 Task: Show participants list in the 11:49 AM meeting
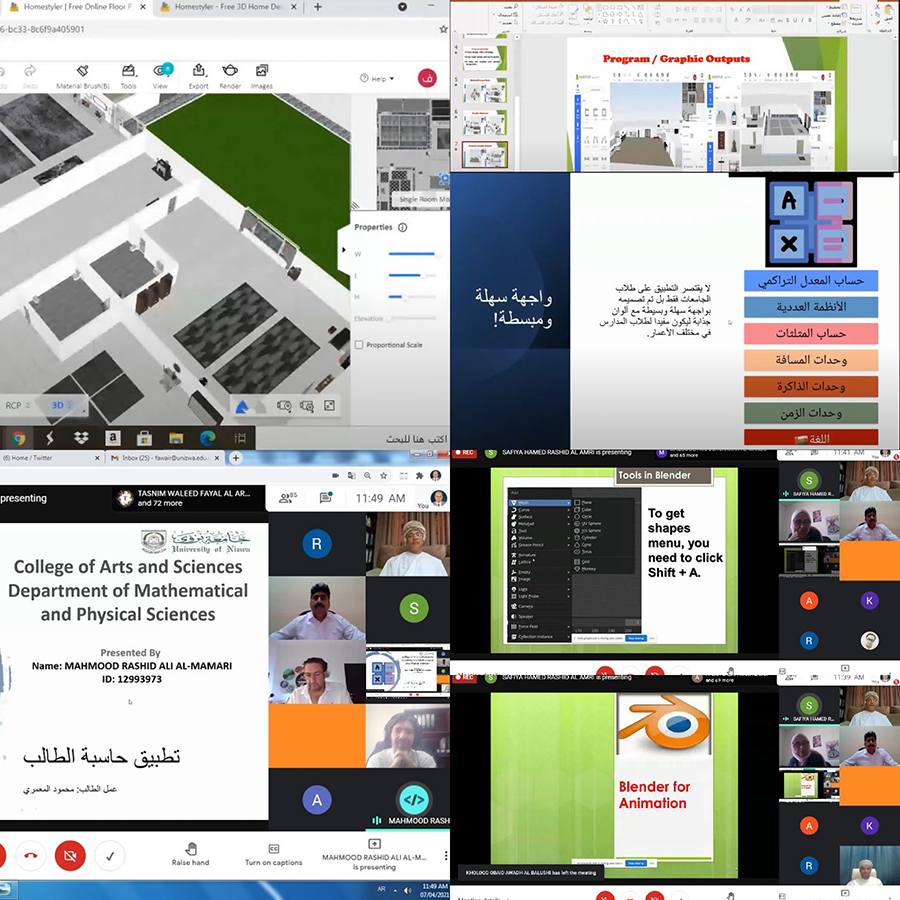click(x=288, y=498)
